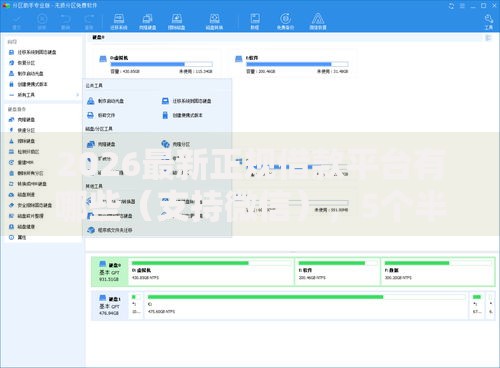
Task: Select sidebar bad sector check operation
Action: click(x=24, y=152)
